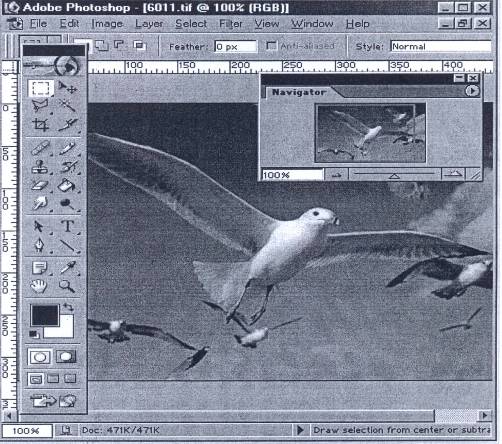
Task: Select the Rectangular Marquee tool
Action: (41, 88)
